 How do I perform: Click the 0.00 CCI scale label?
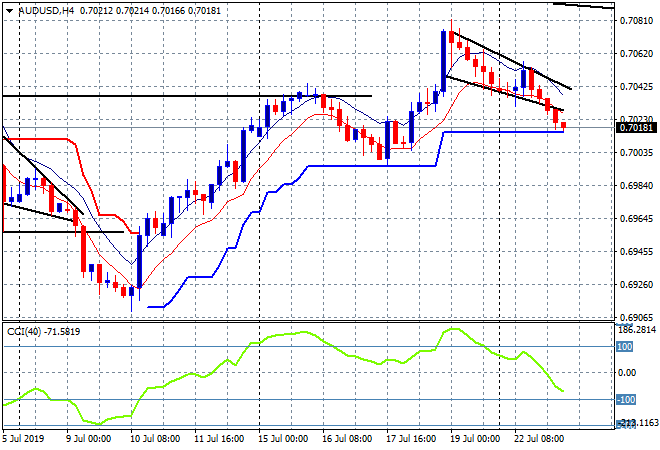pyautogui.click(x=627, y=373)
